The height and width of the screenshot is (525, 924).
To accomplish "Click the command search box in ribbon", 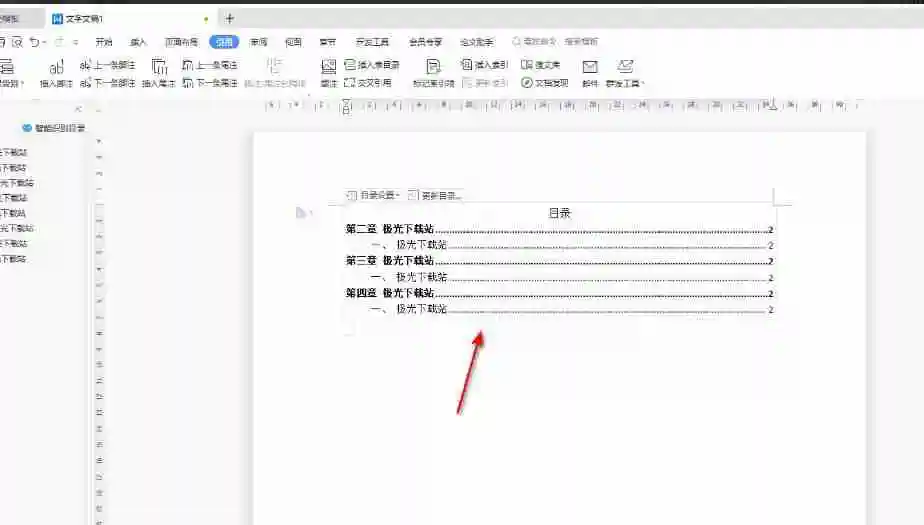I will (x=555, y=41).
